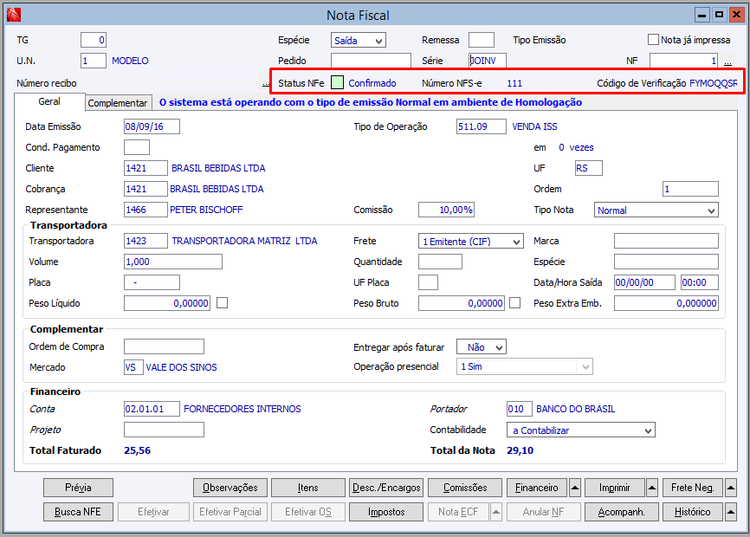
Task: Click the green Status NFe indicator box
Action: (x=337, y=83)
